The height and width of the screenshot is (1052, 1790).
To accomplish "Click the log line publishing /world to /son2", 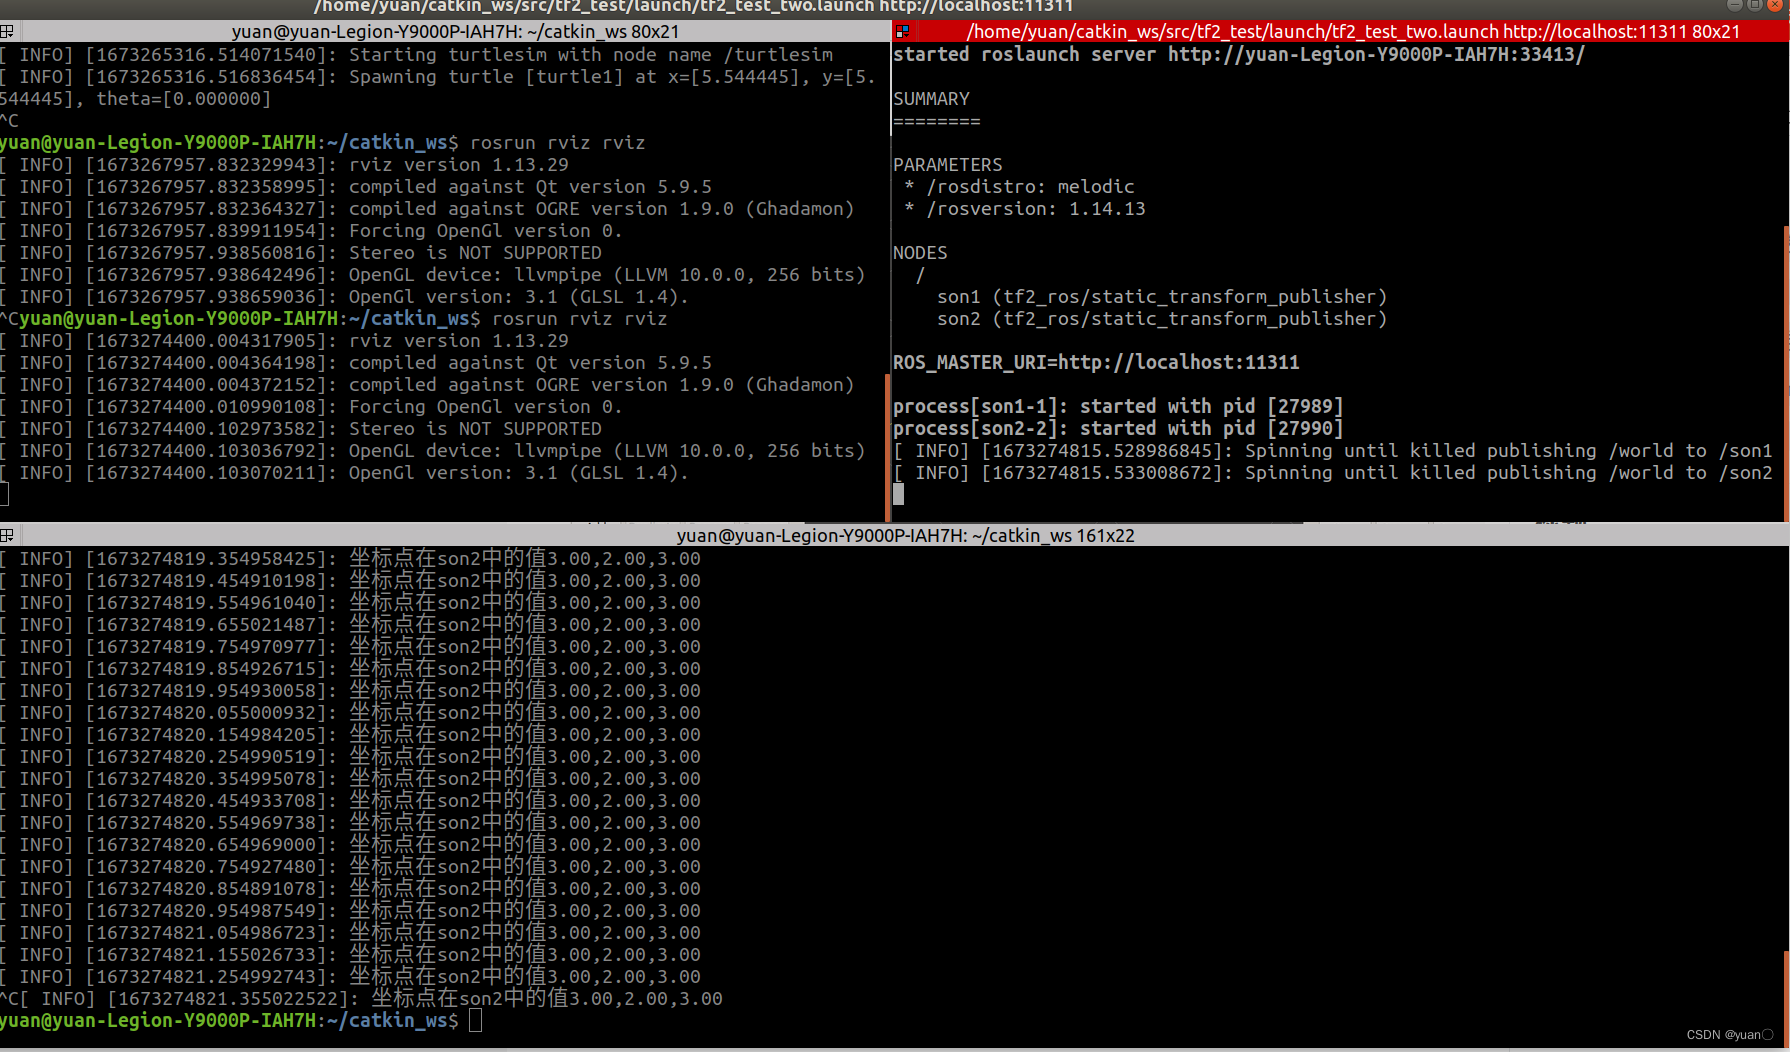I will point(1333,473).
